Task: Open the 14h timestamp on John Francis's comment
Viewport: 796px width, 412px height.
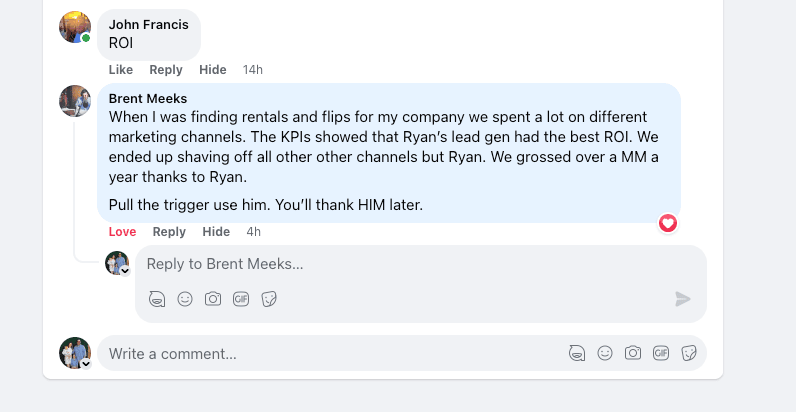Action: pyautogui.click(x=253, y=70)
